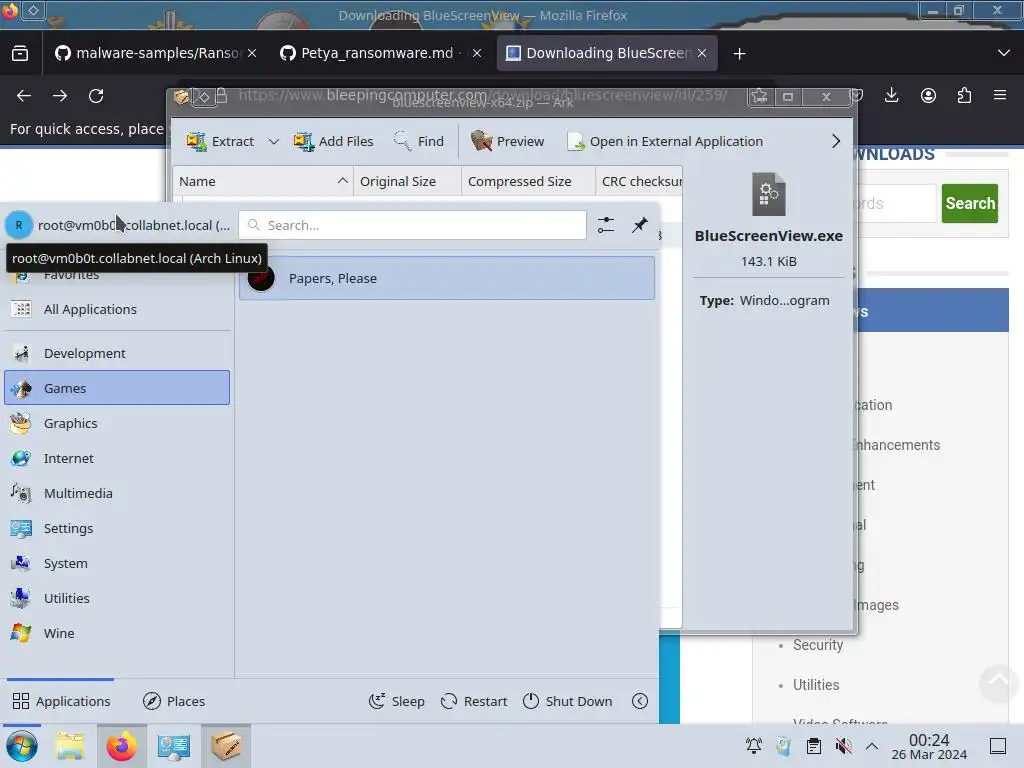Open Firefox account icon

tap(928, 95)
